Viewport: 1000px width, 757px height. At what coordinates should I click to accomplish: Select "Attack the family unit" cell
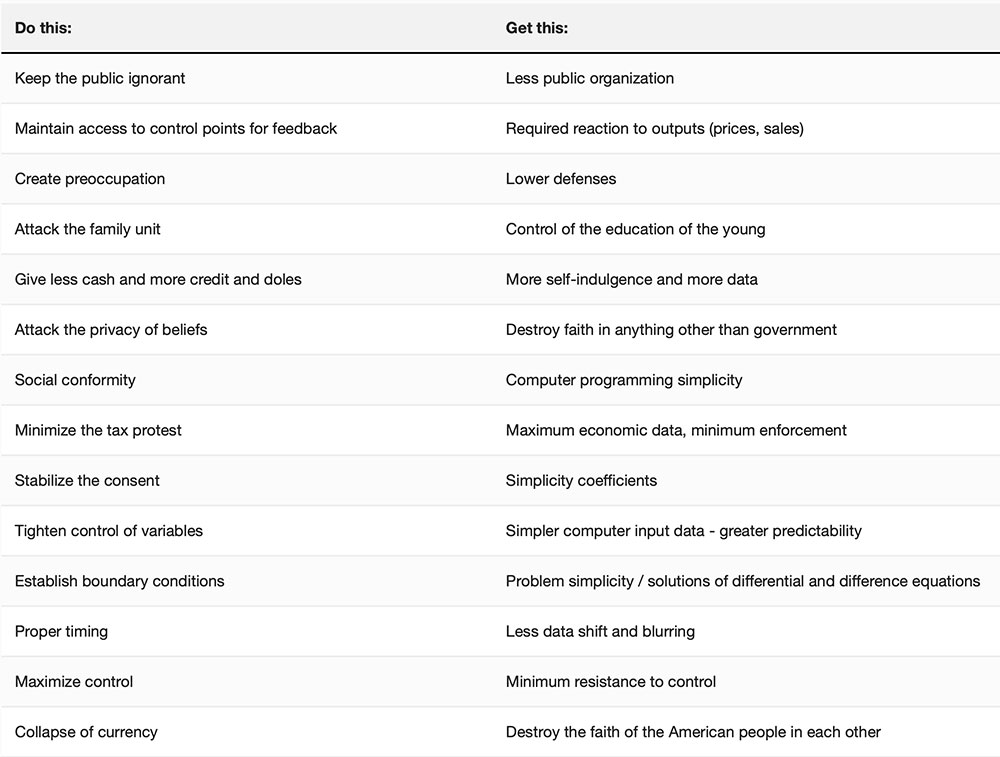point(88,229)
